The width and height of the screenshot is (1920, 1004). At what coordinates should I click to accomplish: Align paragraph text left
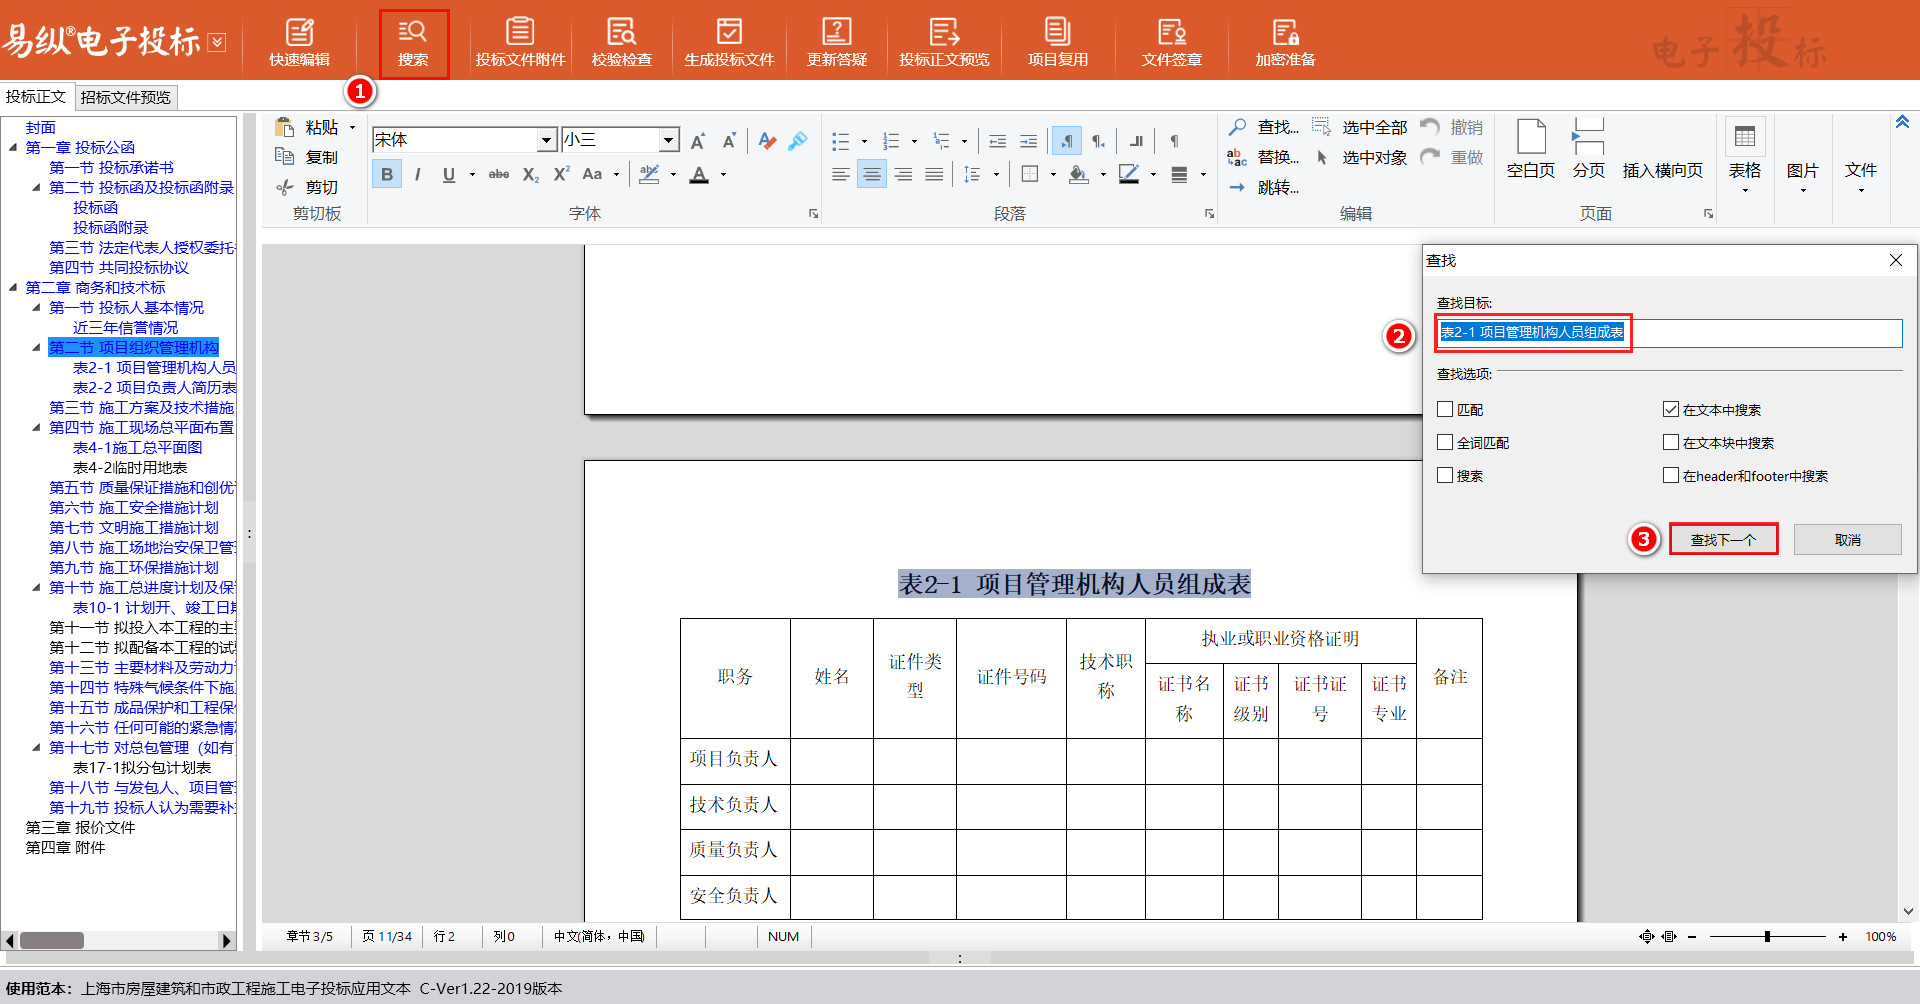[841, 174]
